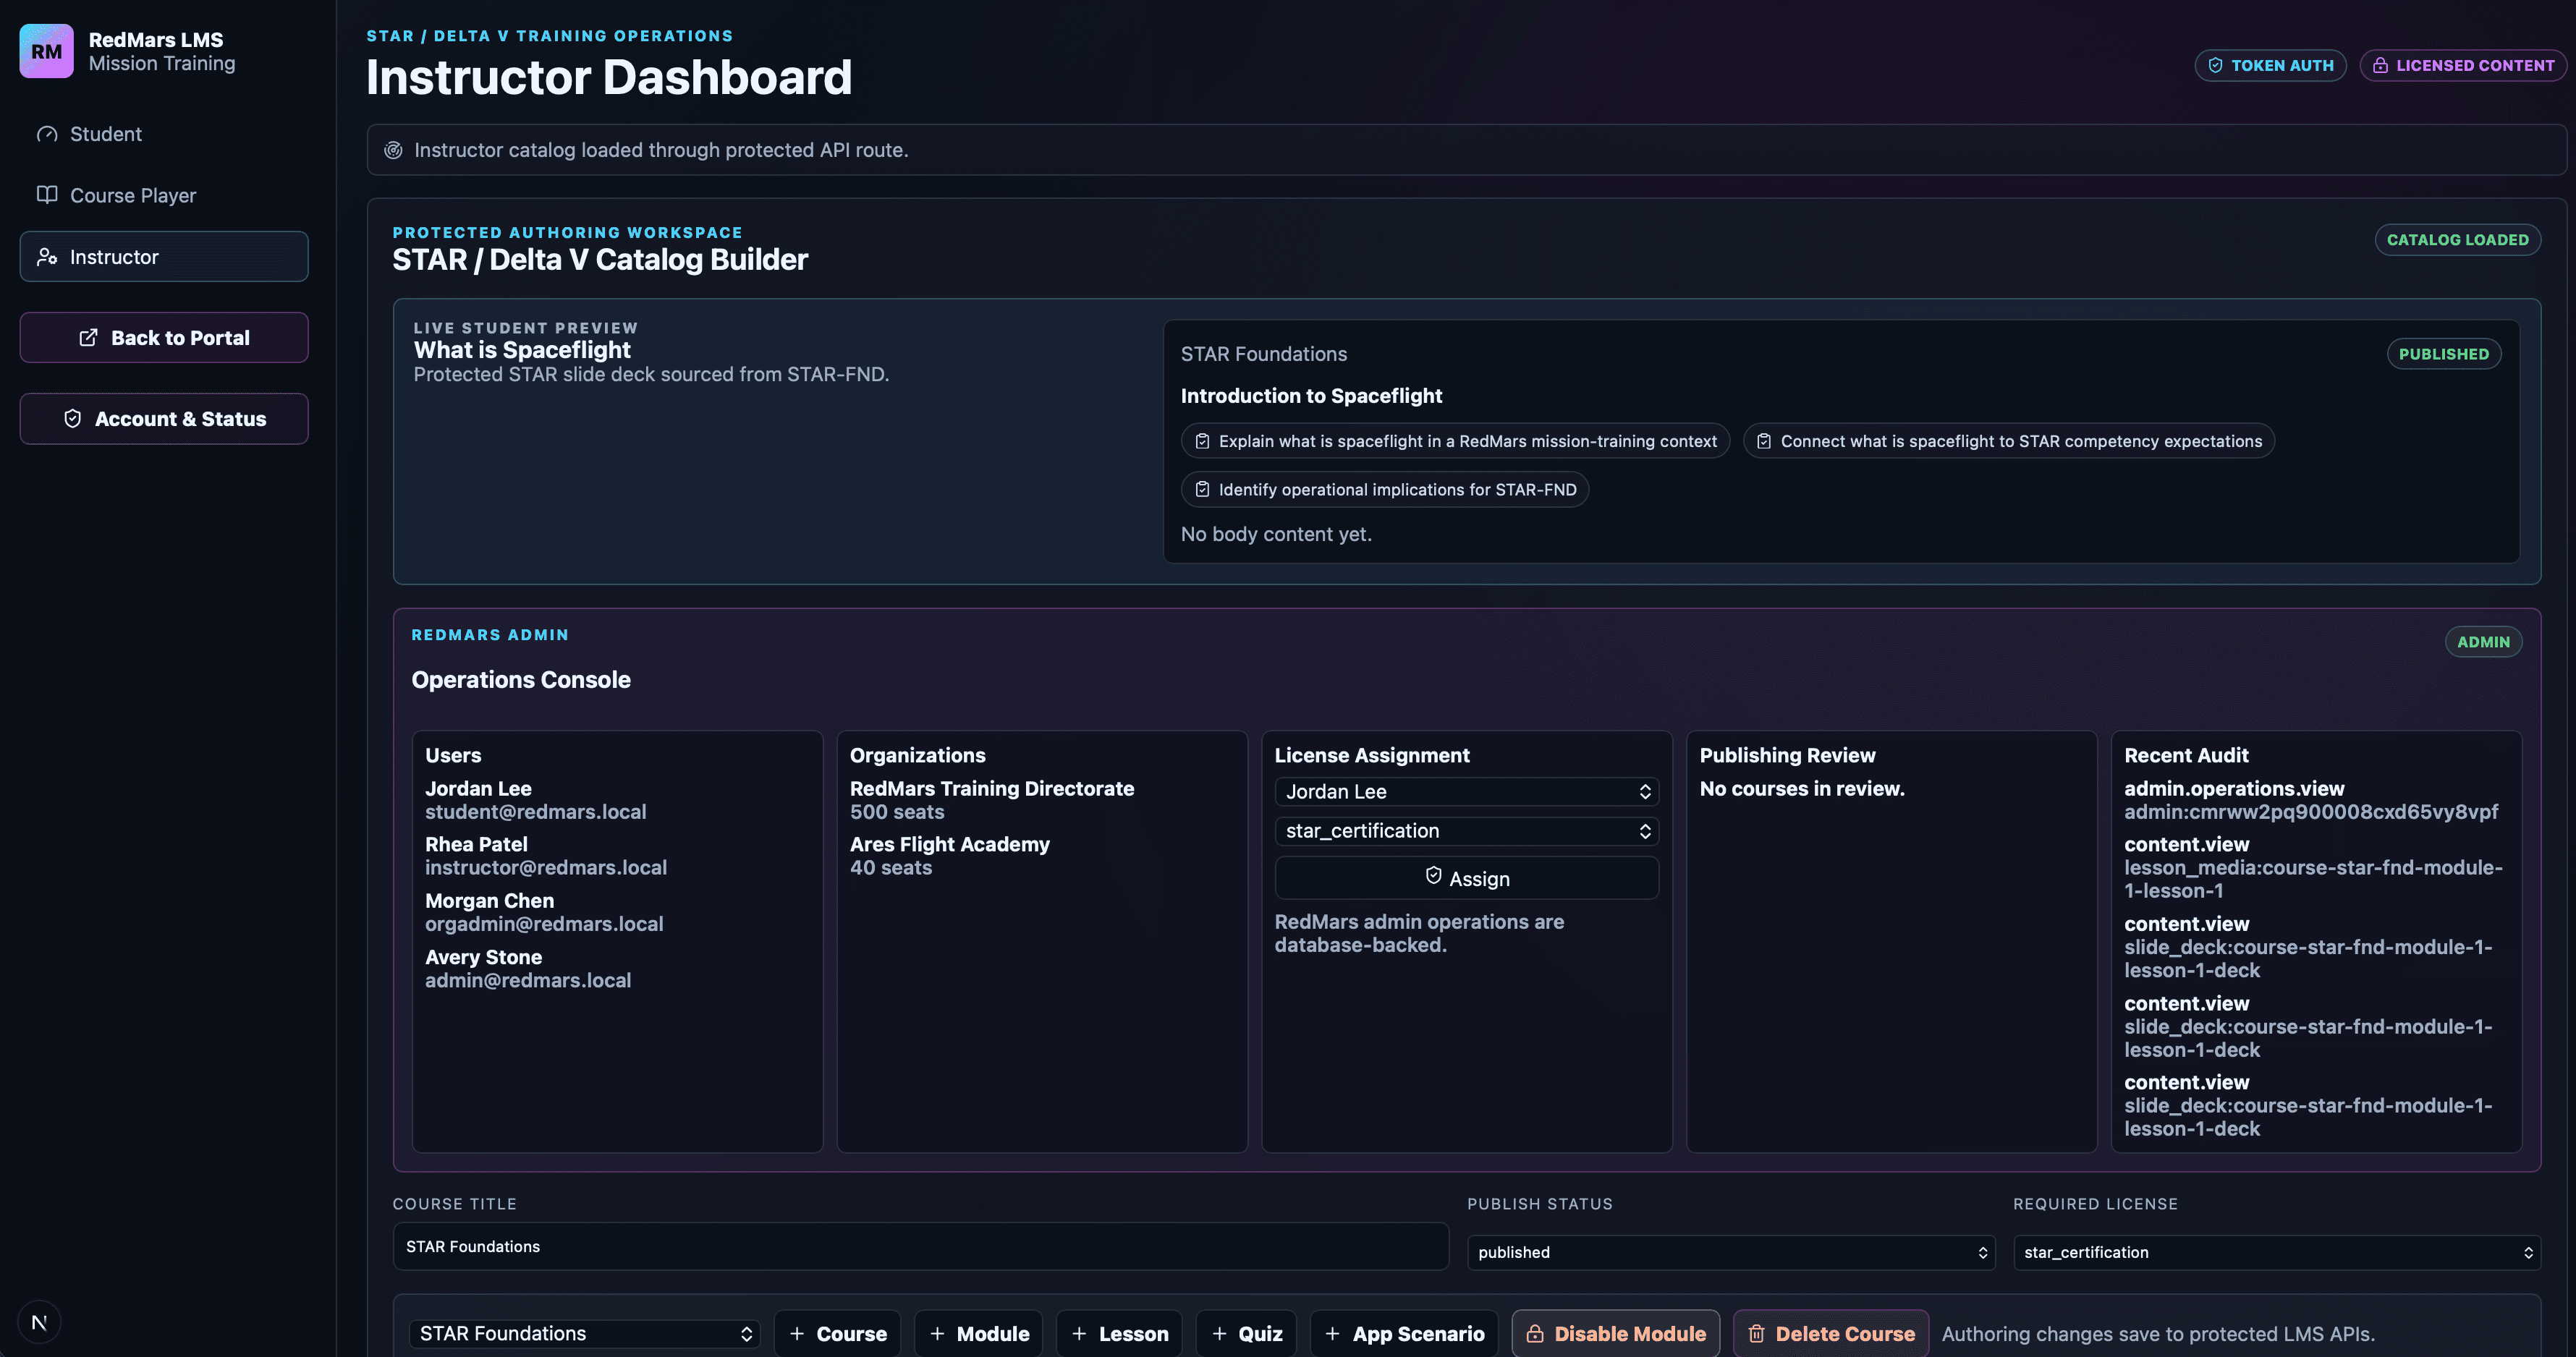Click the plus icon on the Quiz button
2576x1357 pixels.
coord(1219,1334)
